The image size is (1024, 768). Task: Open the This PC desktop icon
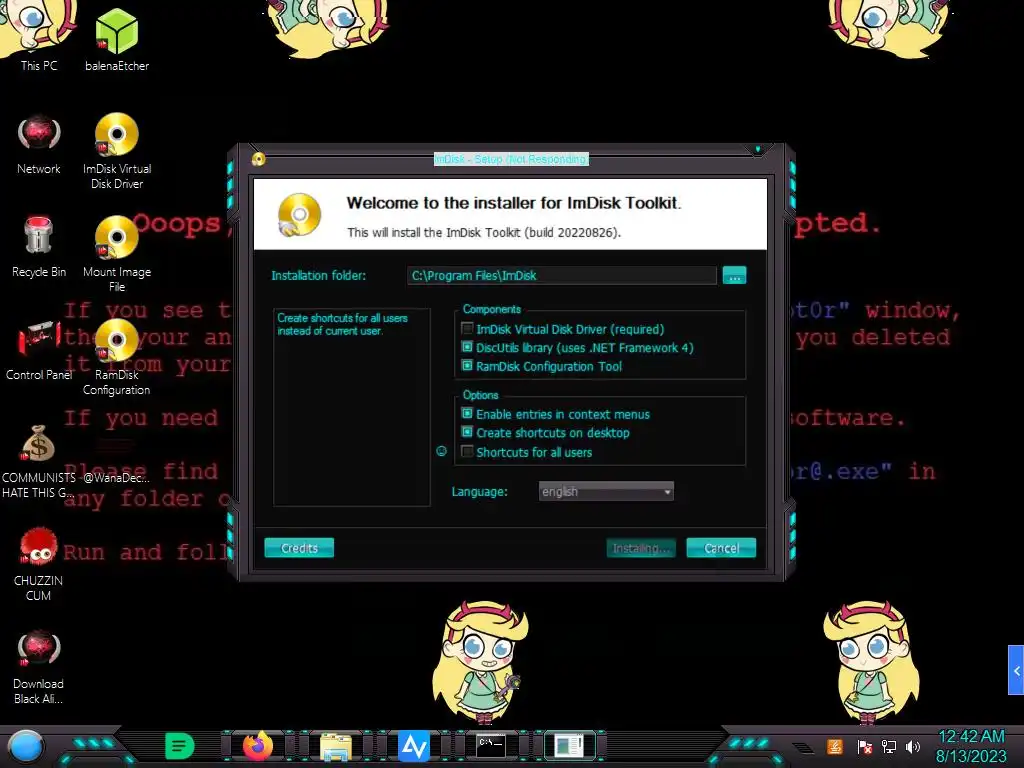click(x=39, y=36)
